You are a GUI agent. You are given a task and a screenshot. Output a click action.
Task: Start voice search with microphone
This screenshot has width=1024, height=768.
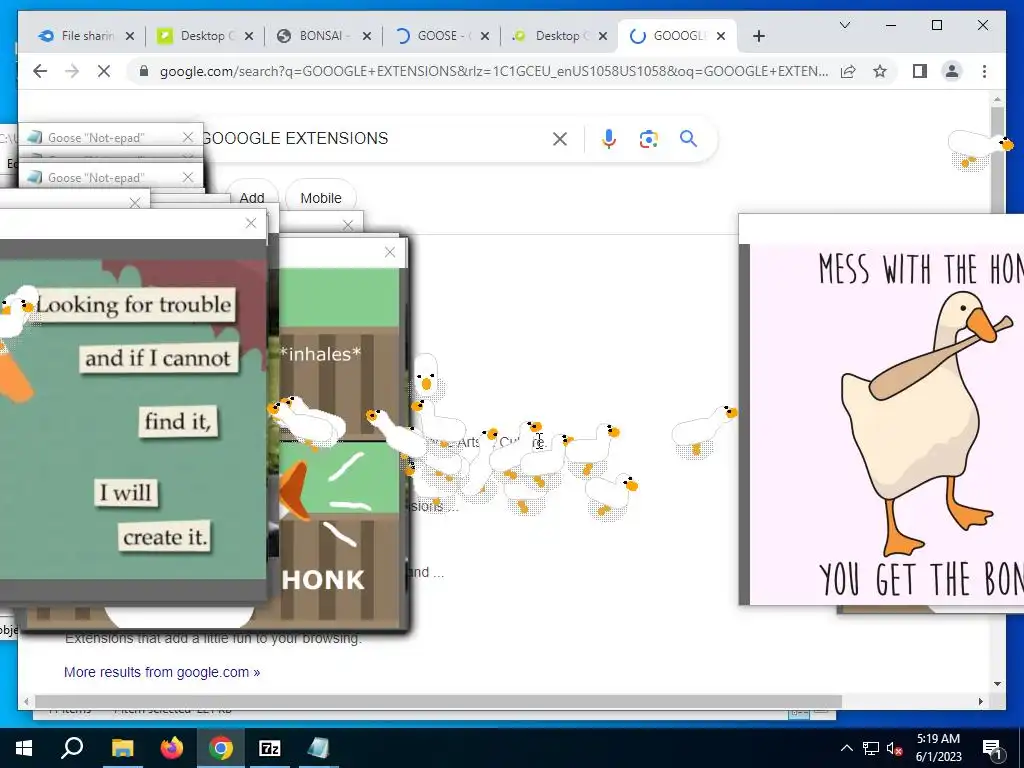[x=609, y=138]
